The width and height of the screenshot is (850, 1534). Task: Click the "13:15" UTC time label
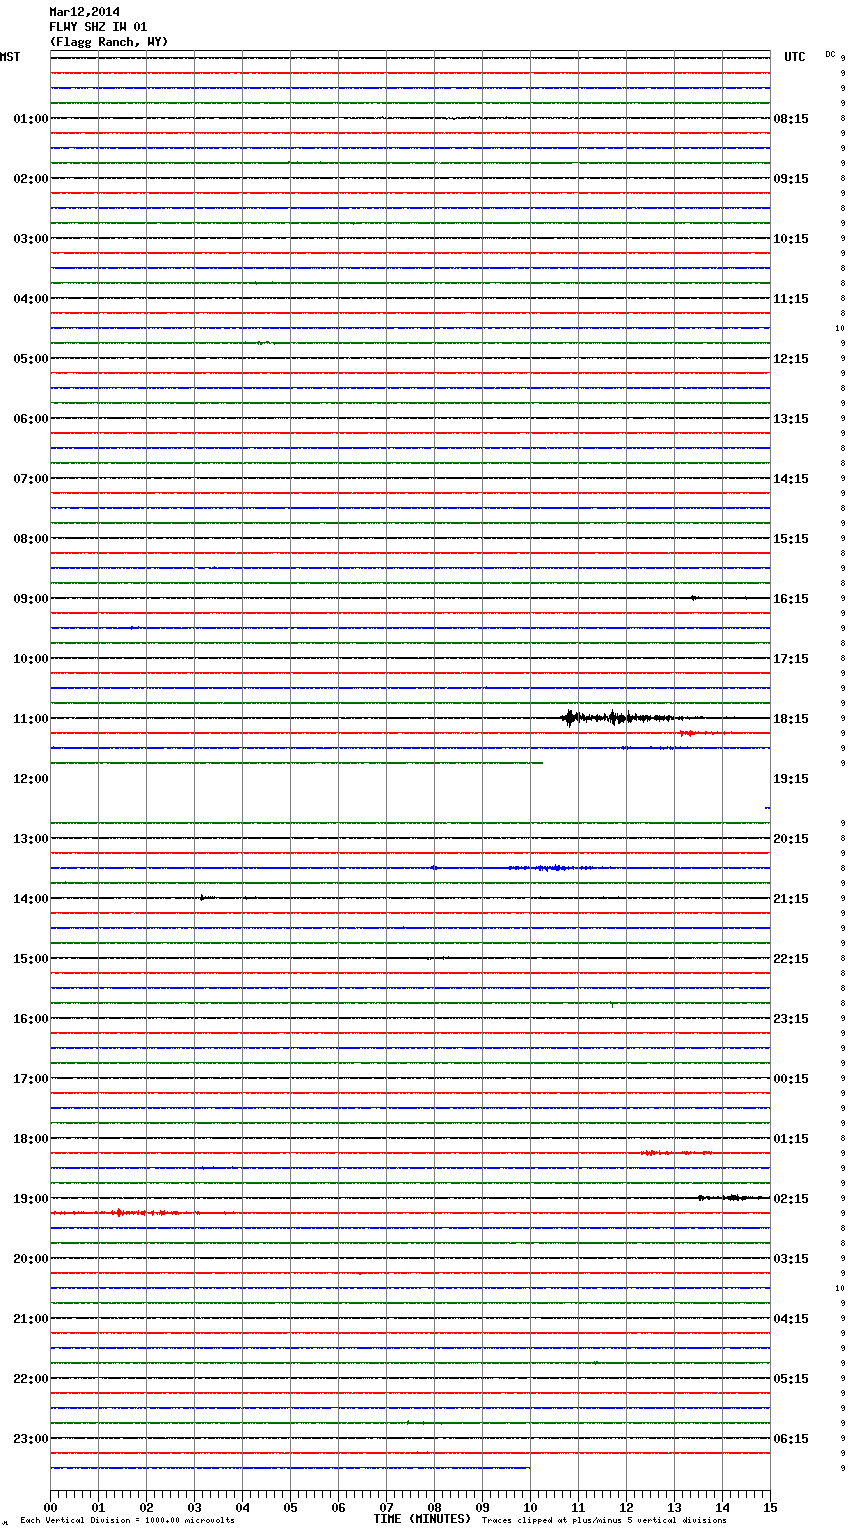coord(791,419)
